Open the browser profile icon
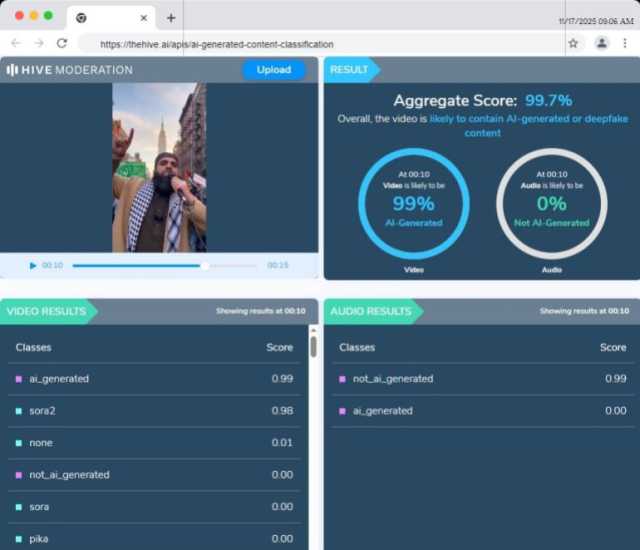The width and height of the screenshot is (640, 550). [x=602, y=44]
